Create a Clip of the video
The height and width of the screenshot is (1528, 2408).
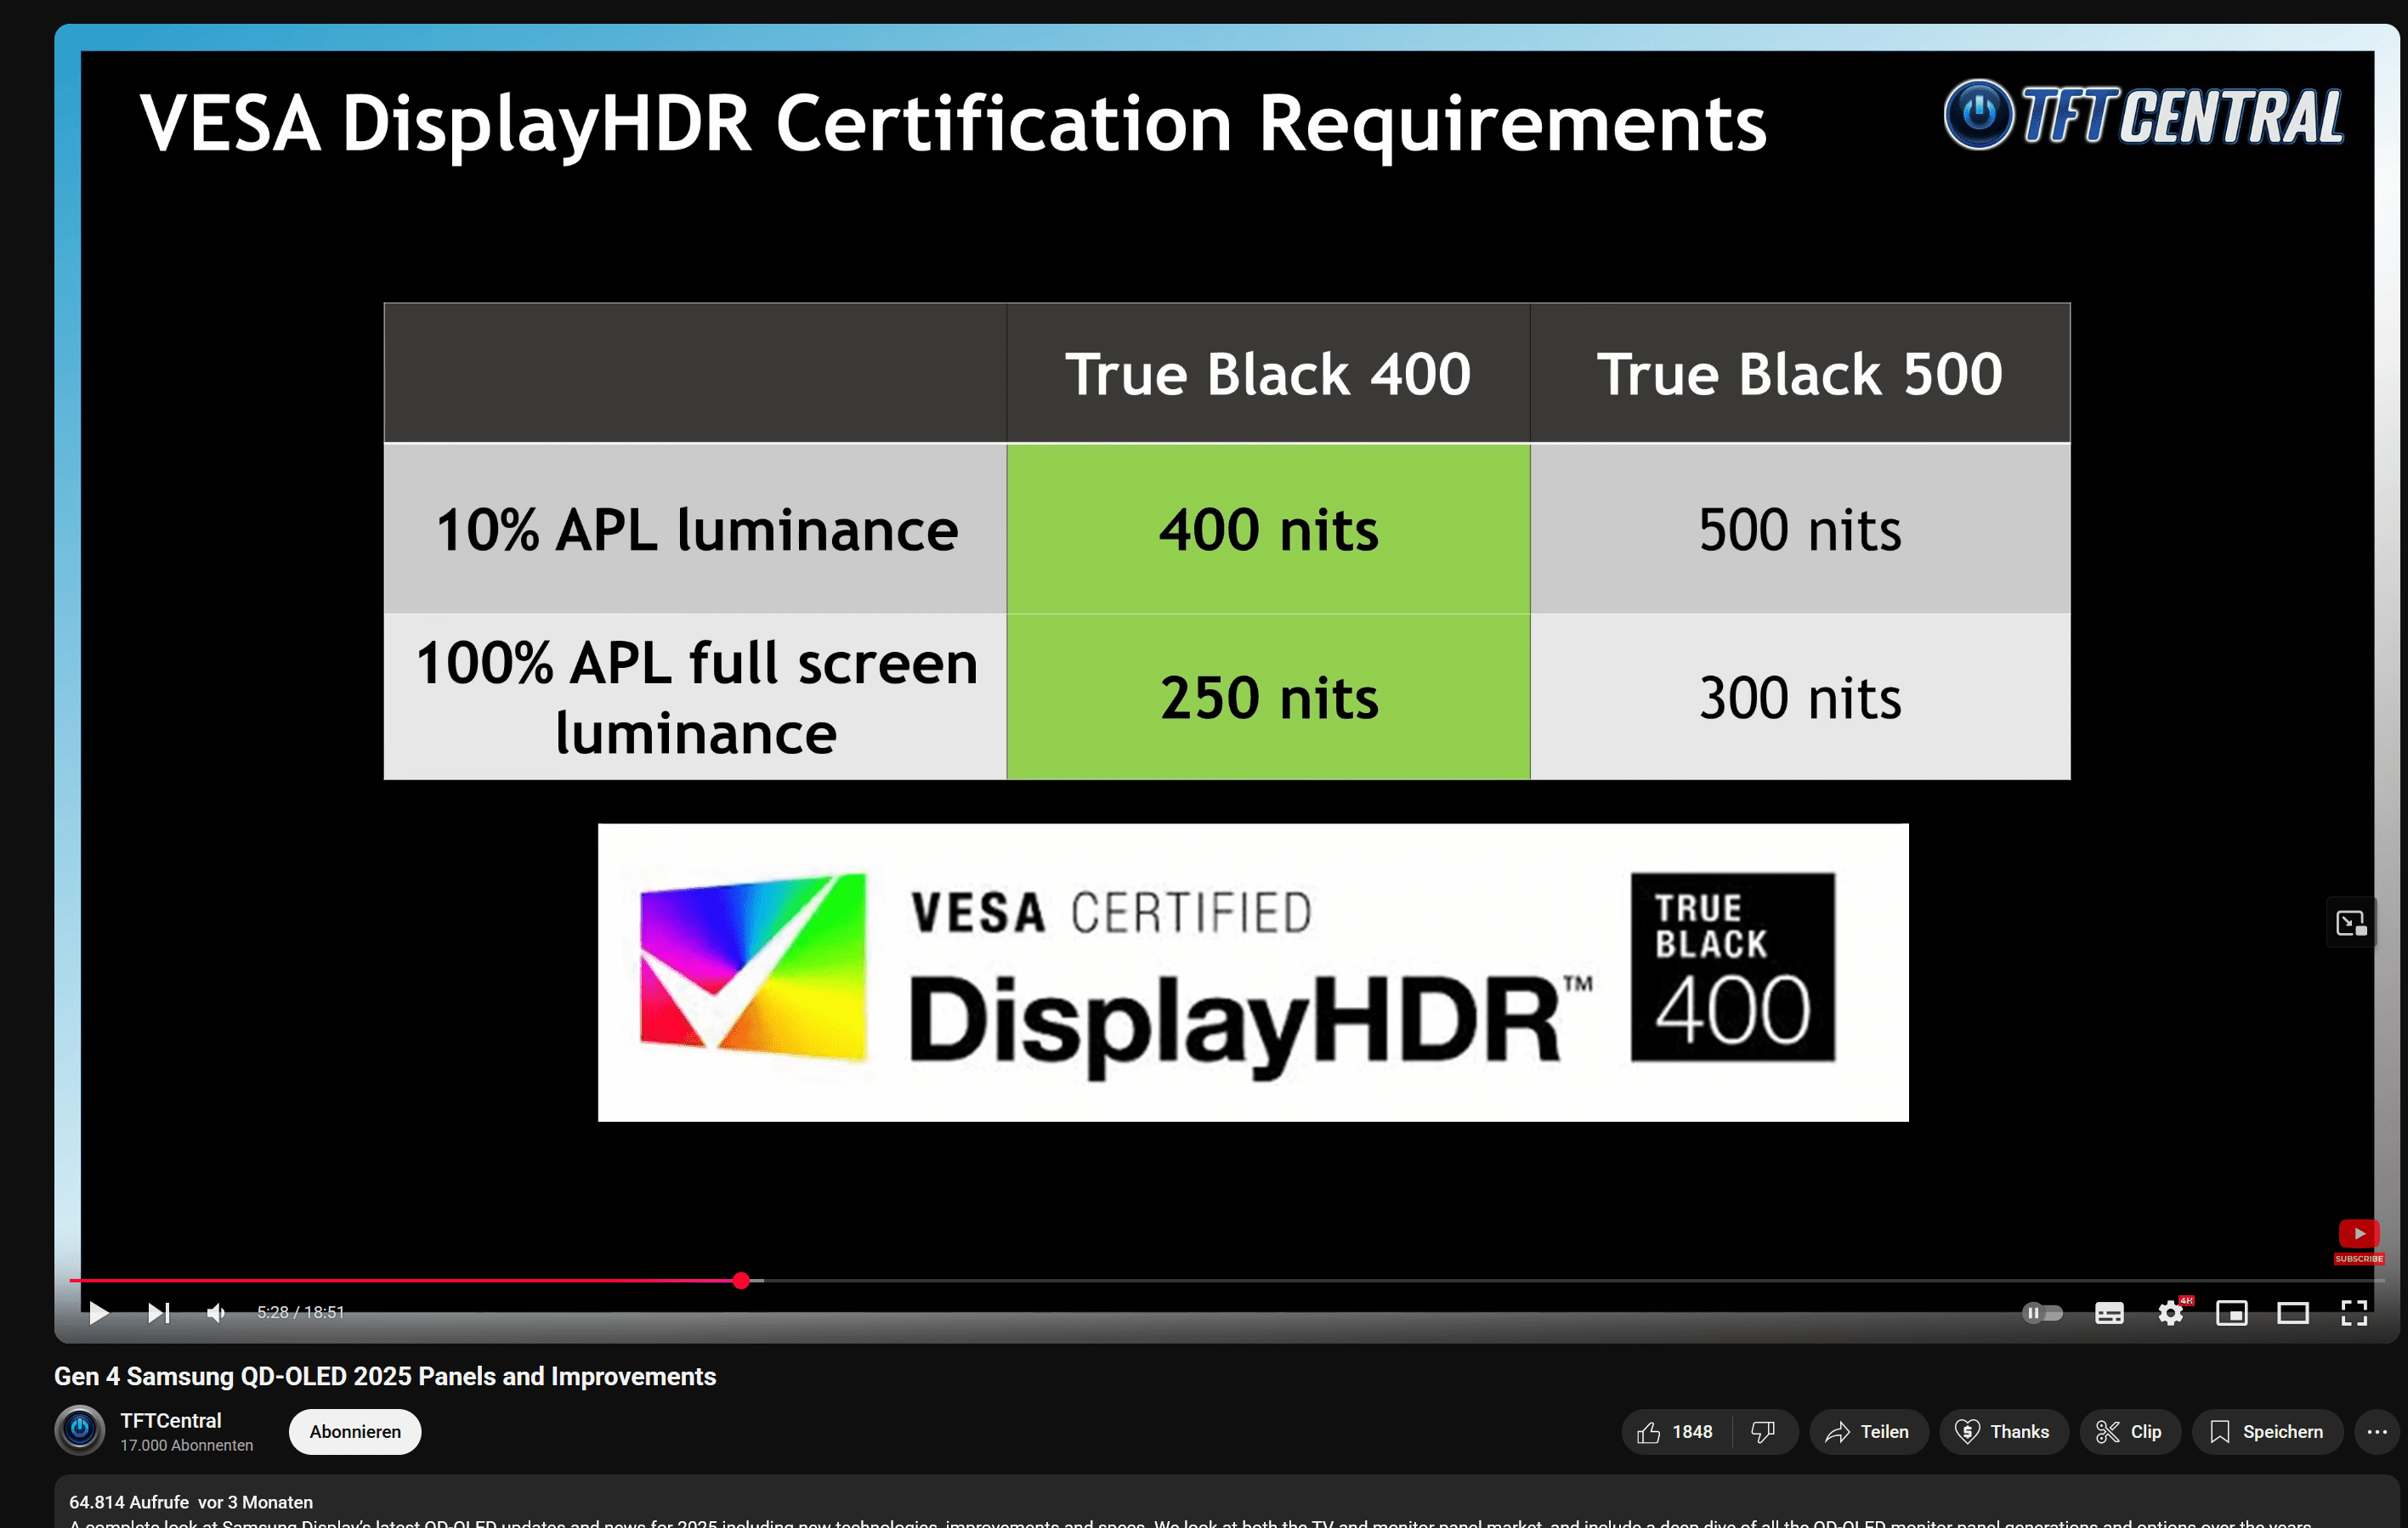coord(2130,1432)
